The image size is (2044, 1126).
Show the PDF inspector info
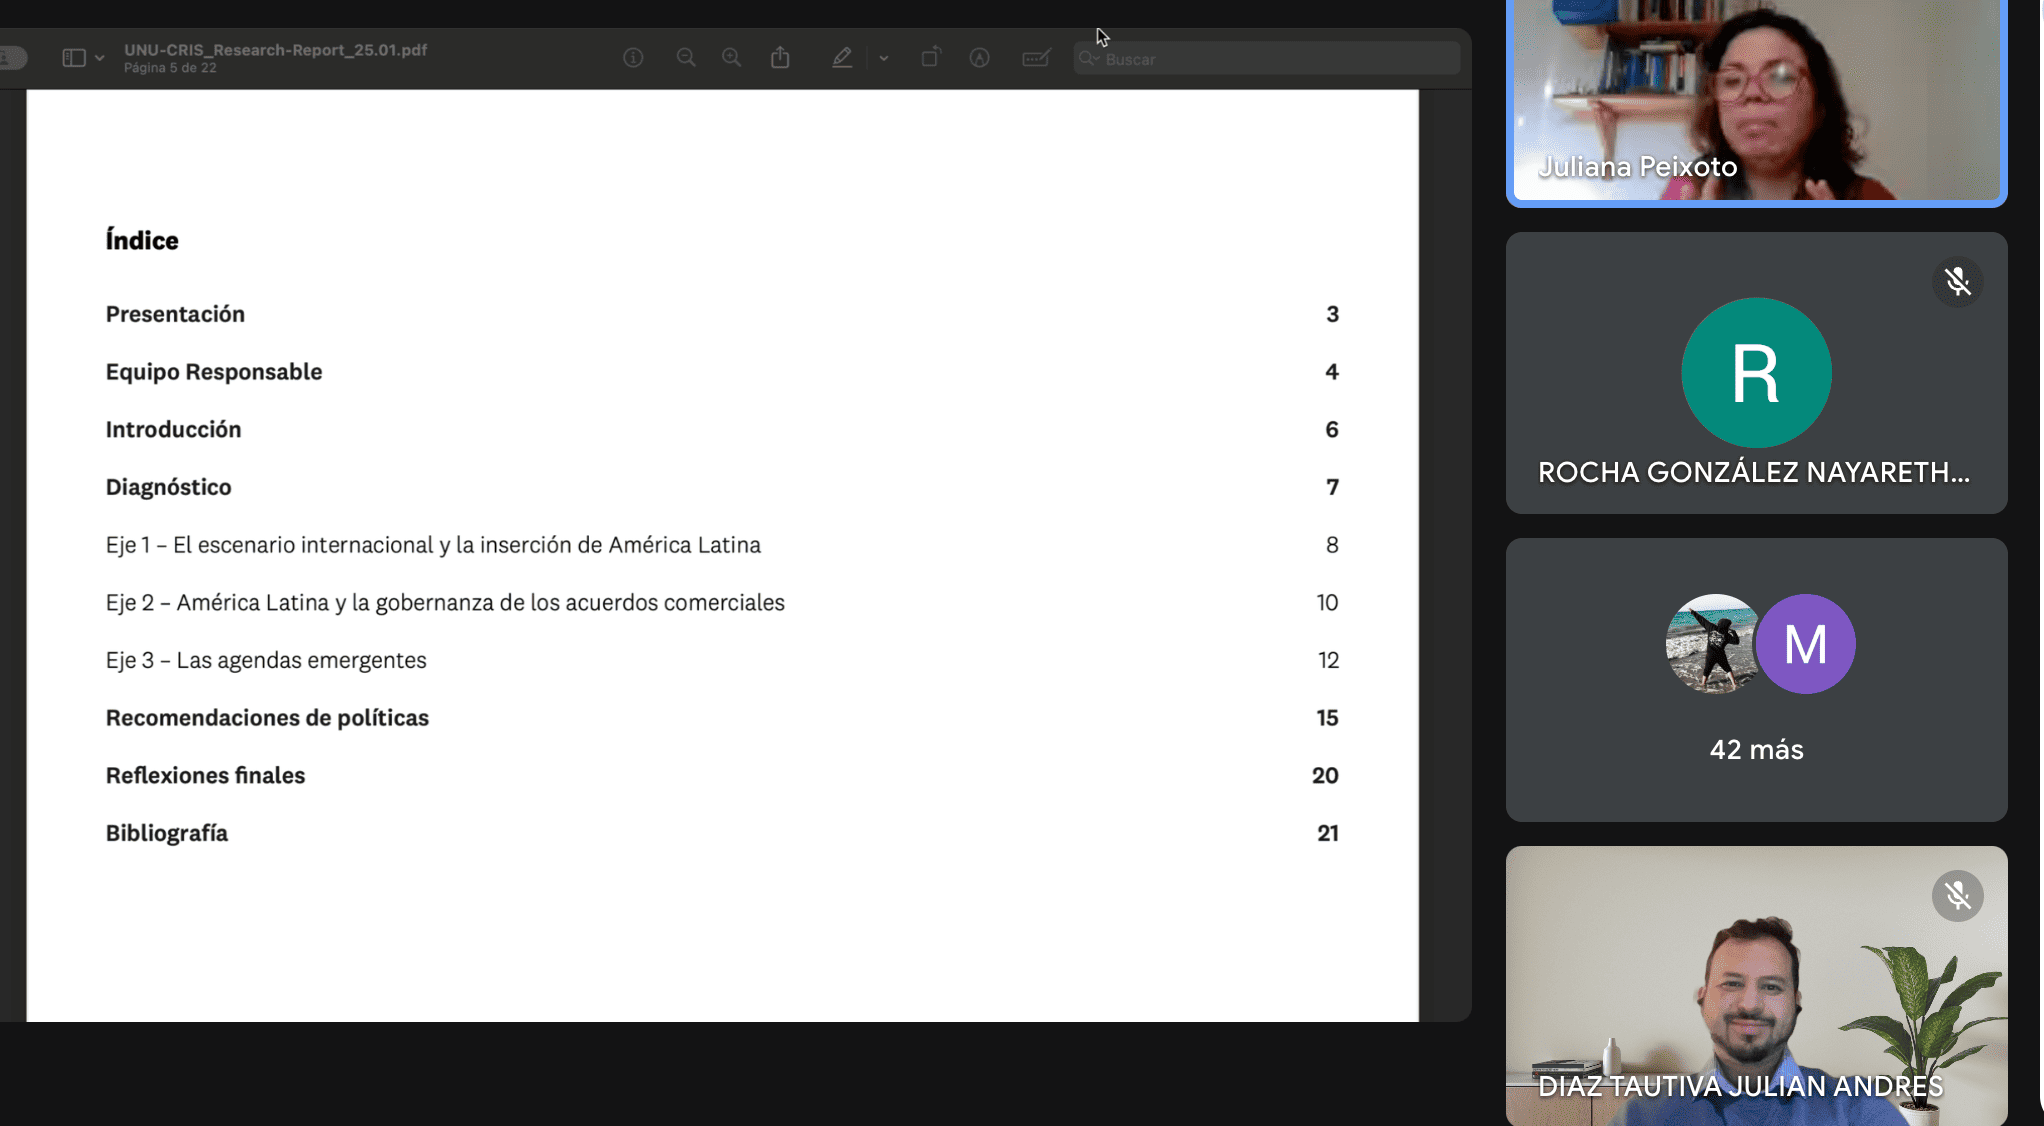point(633,58)
